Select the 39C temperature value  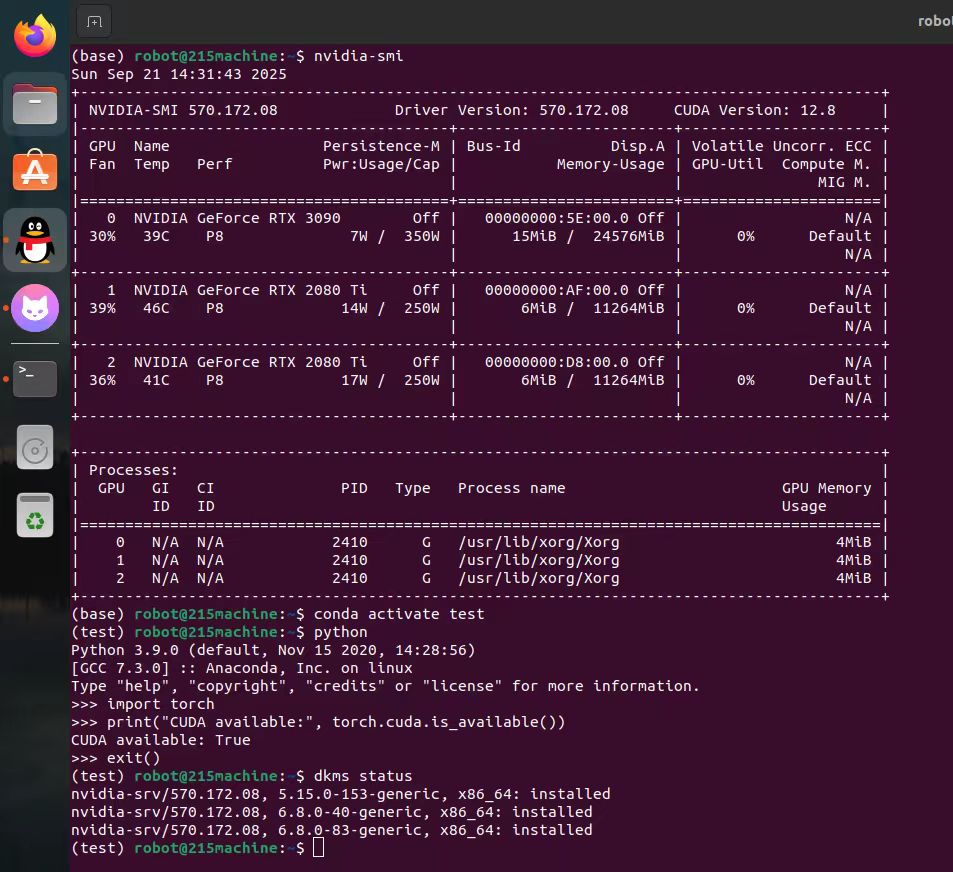tap(156, 236)
